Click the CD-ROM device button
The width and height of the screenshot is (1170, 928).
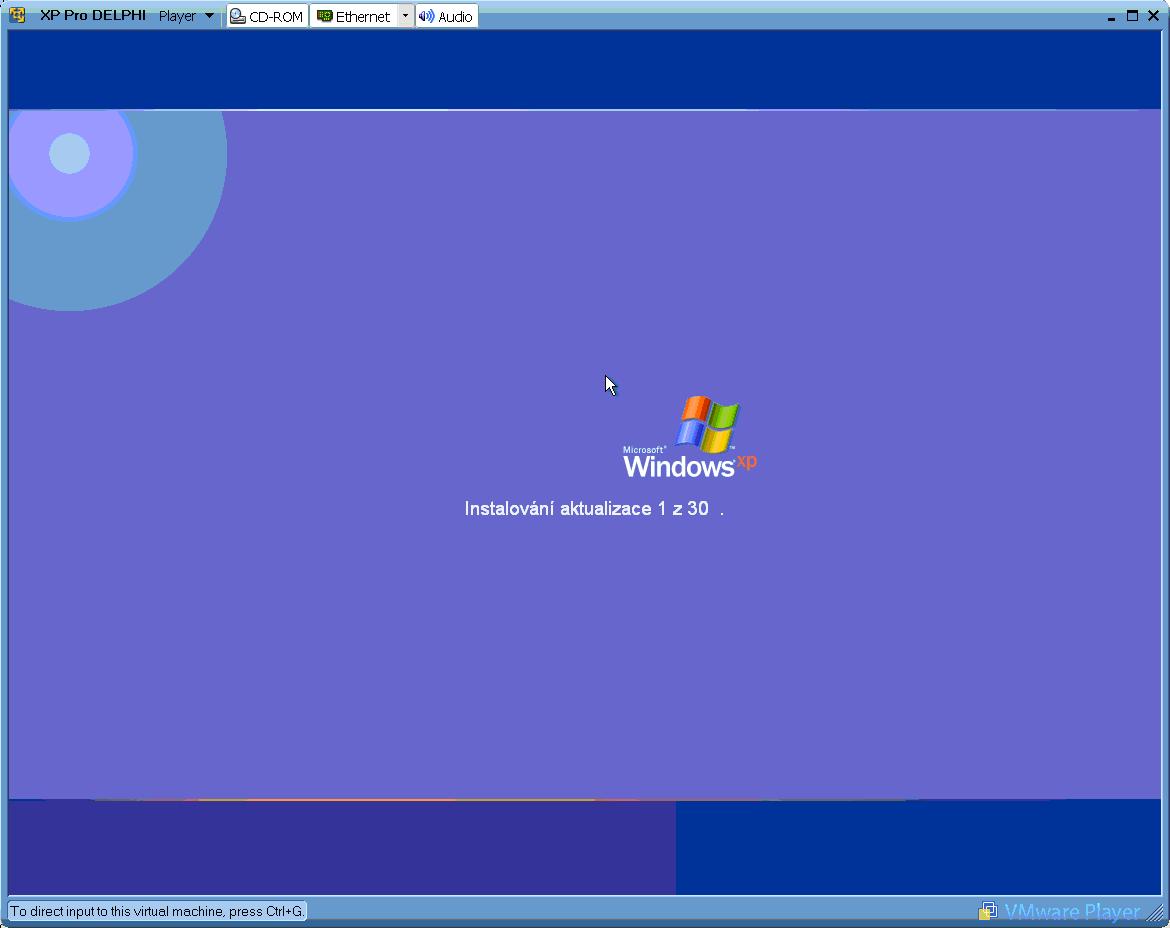pos(267,16)
